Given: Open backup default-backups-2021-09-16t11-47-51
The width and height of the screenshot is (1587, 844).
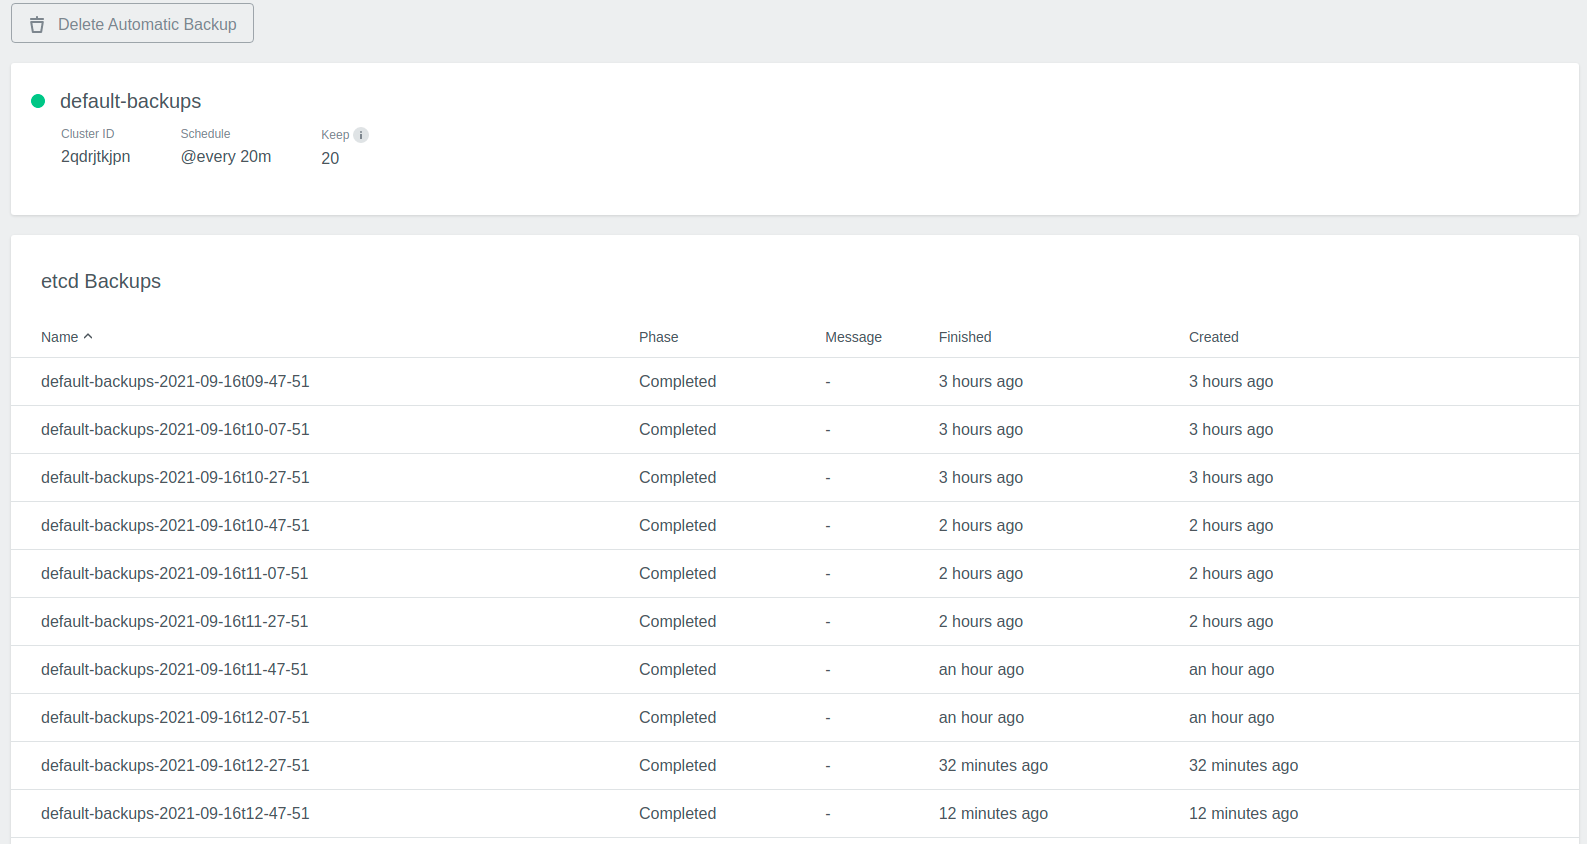Looking at the screenshot, I should point(175,669).
